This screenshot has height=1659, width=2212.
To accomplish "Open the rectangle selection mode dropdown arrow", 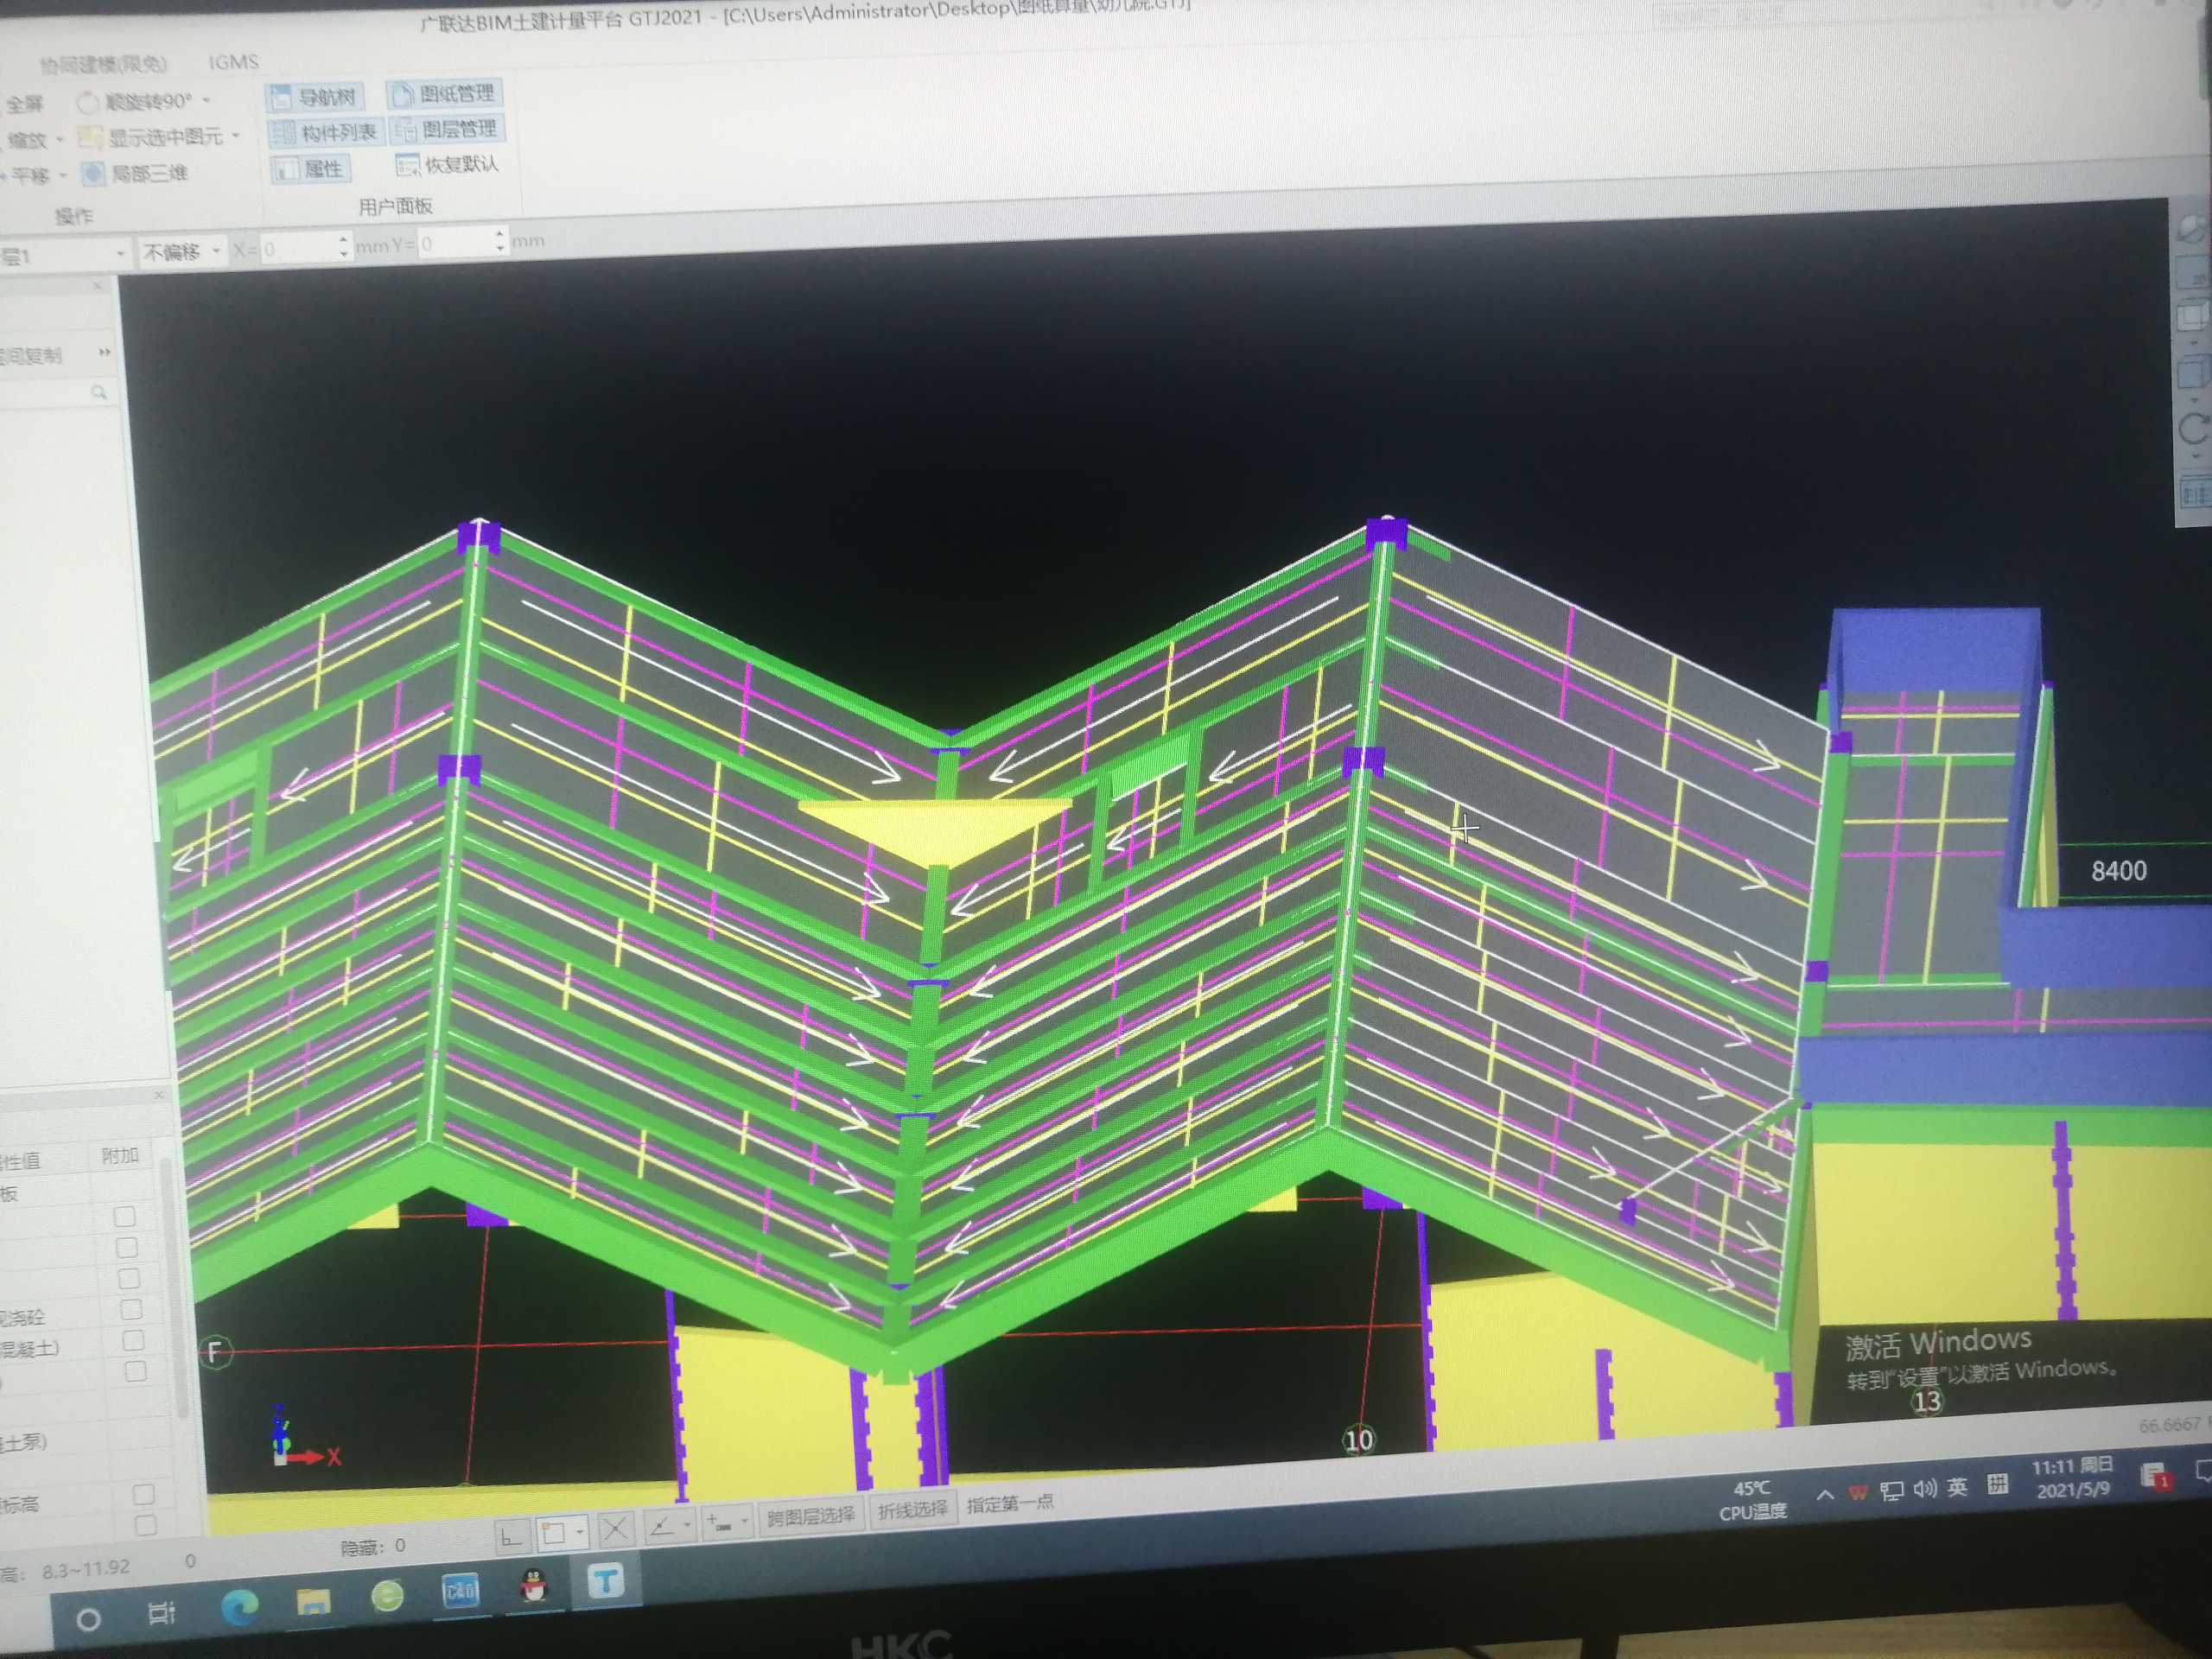I will coord(580,1532).
